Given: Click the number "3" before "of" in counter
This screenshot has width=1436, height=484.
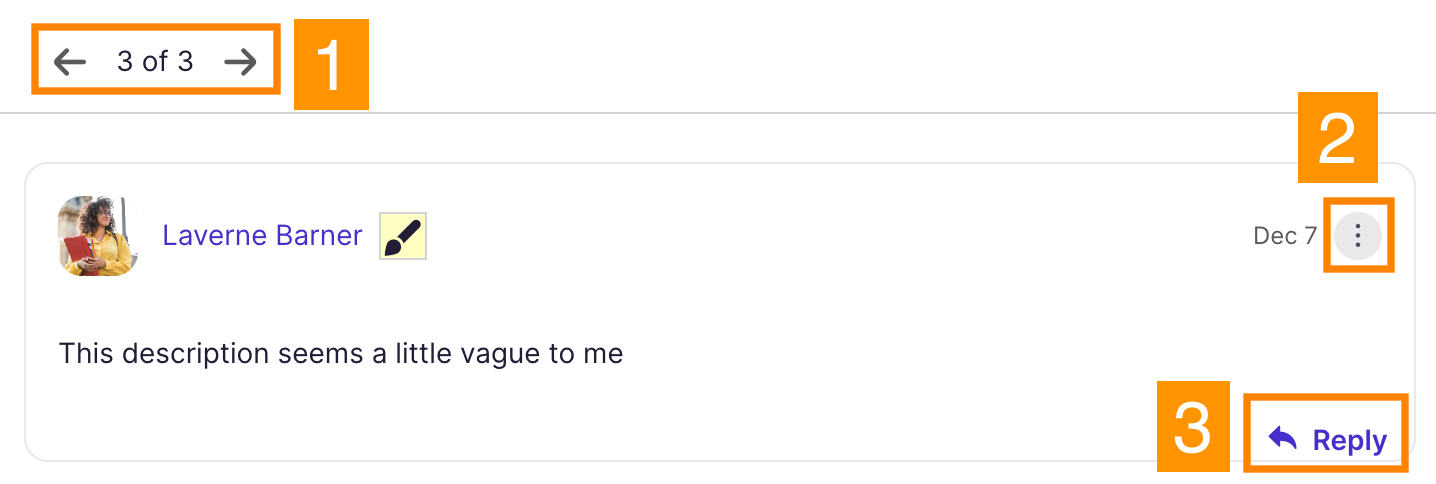Looking at the screenshot, I should click(x=125, y=62).
